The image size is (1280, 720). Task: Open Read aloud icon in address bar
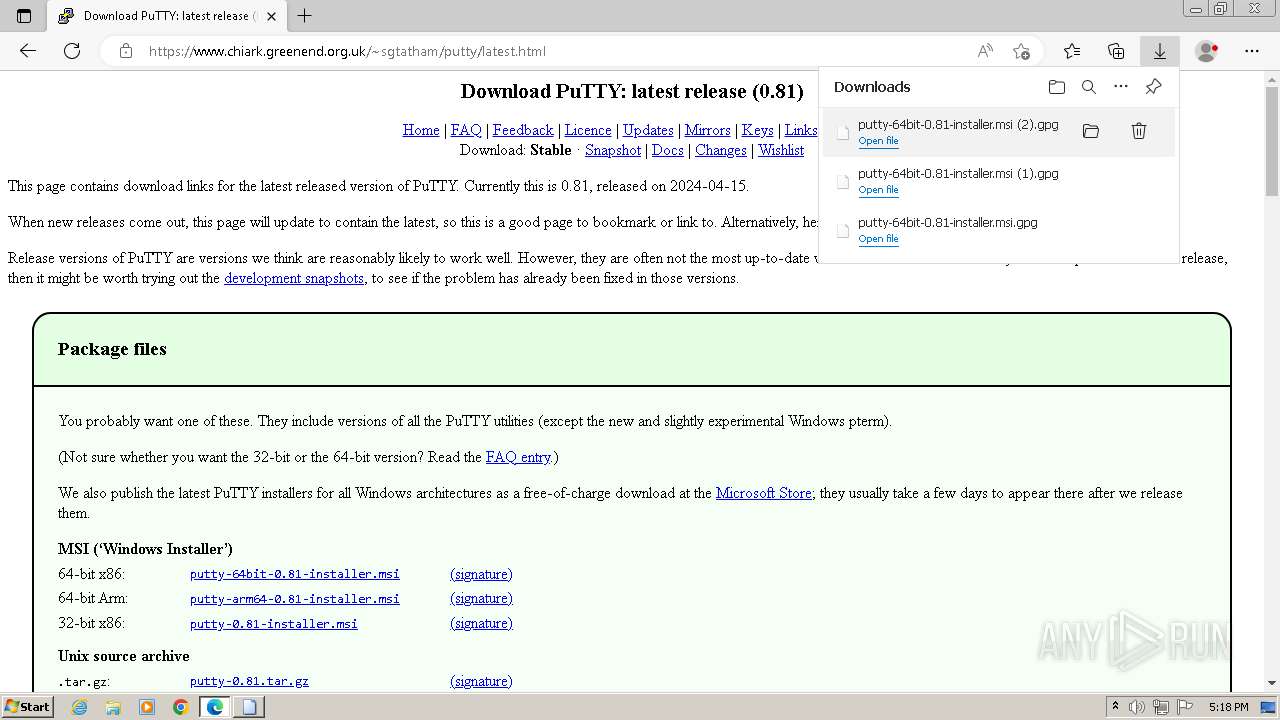pyautogui.click(x=985, y=51)
